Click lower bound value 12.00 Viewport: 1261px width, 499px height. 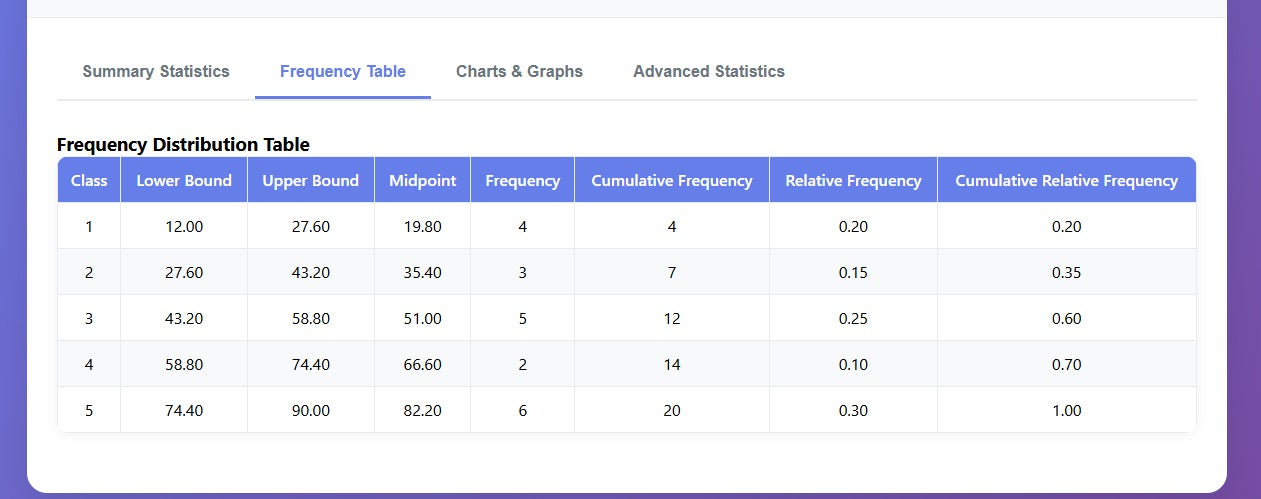[x=184, y=227]
